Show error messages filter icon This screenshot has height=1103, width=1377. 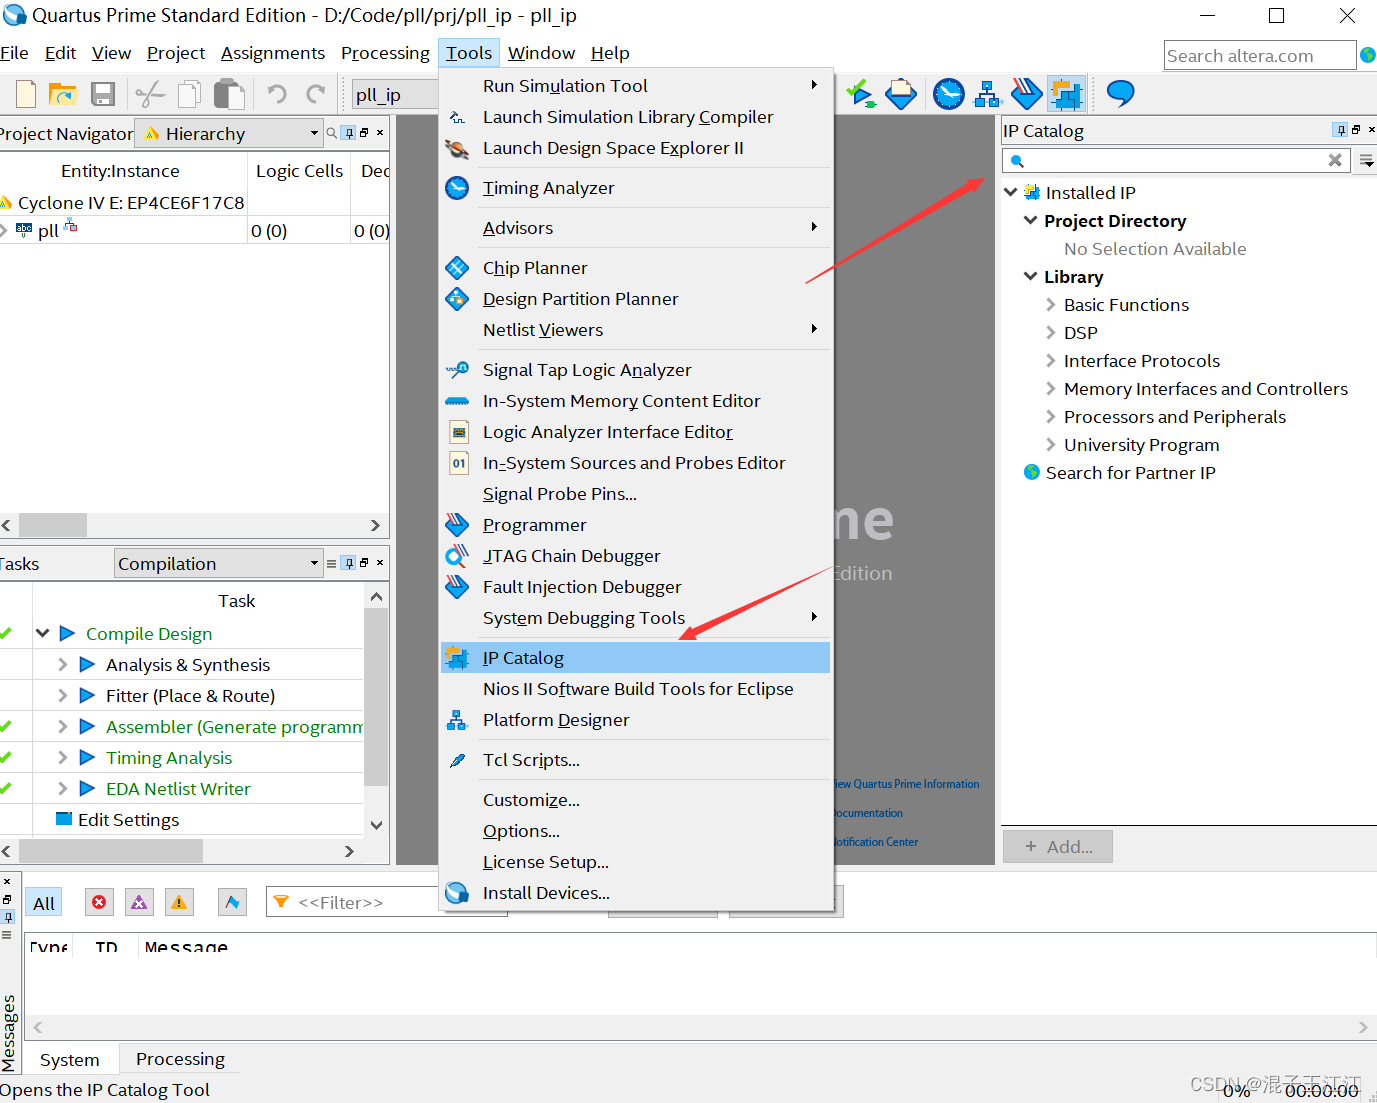(x=99, y=903)
